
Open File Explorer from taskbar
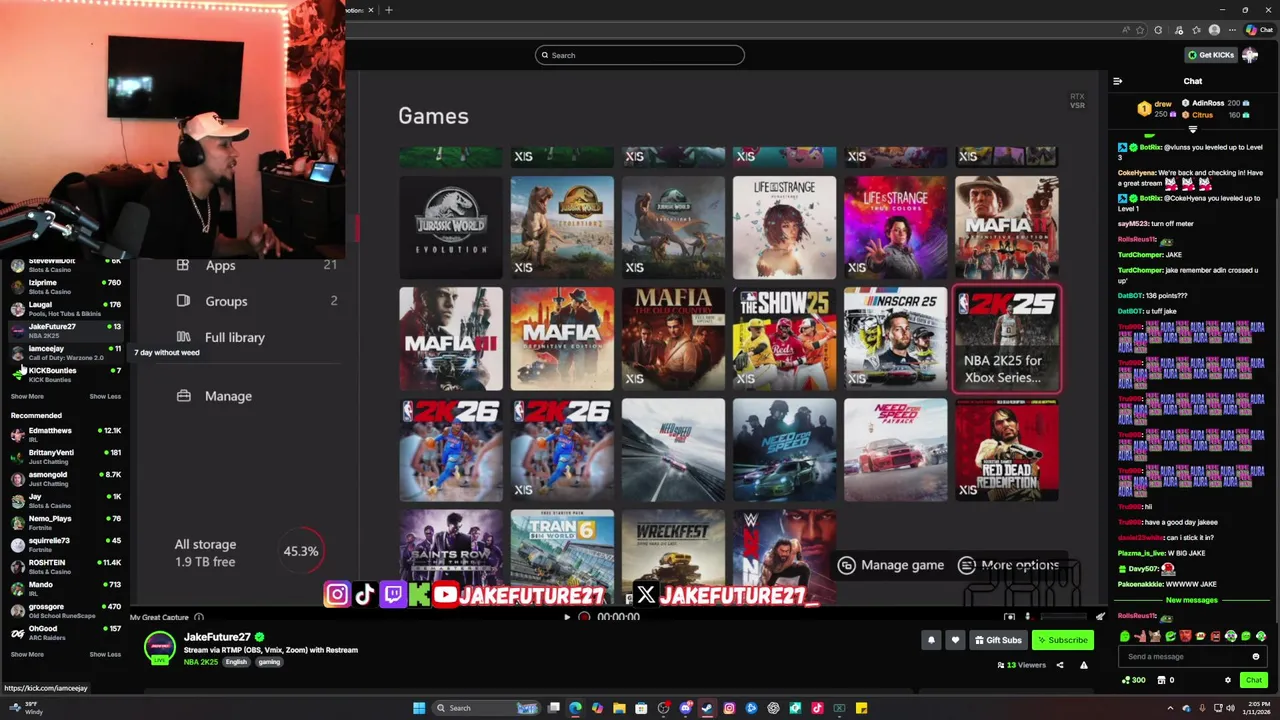click(x=619, y=708)
